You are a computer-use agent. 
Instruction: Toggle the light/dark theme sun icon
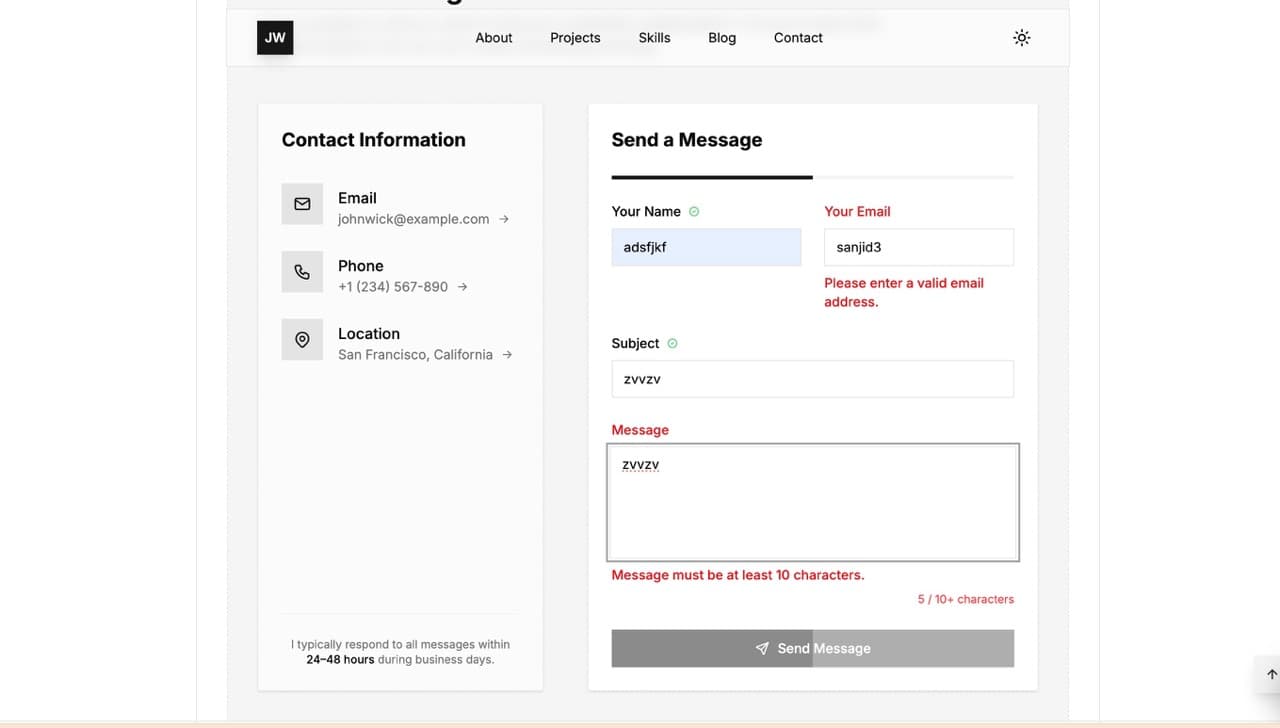click(1021, 38)
